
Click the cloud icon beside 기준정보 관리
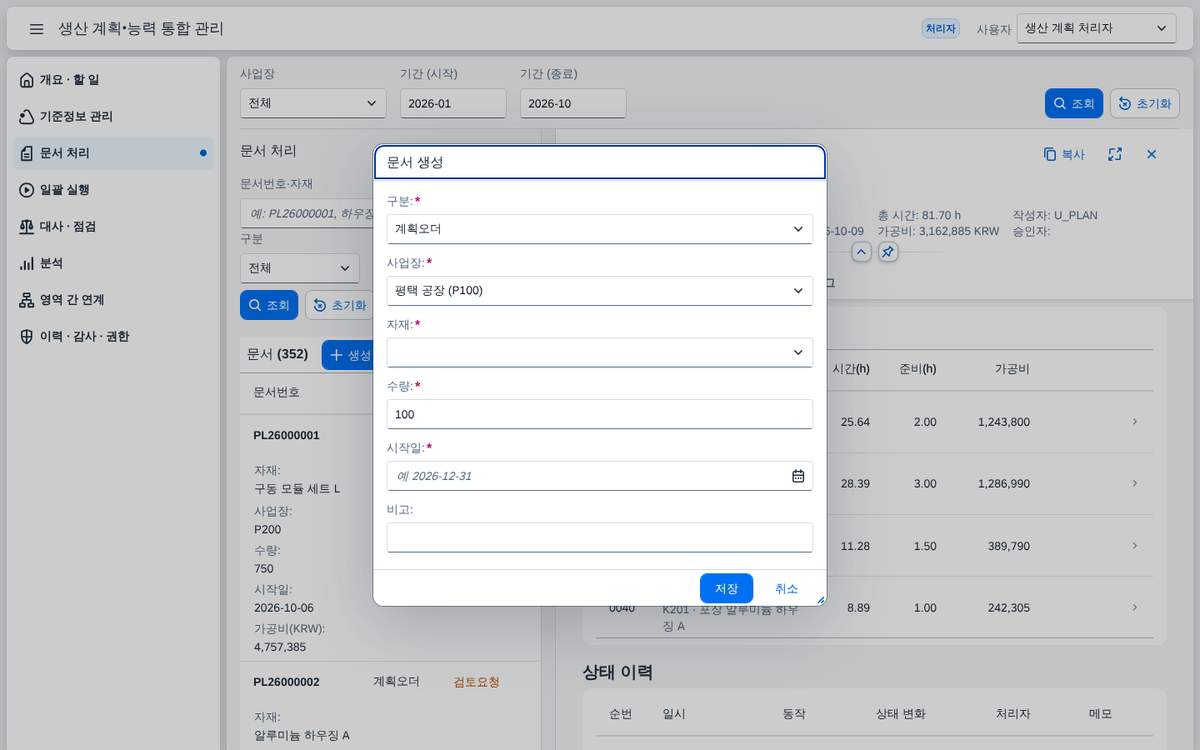[x=27, y=117]
